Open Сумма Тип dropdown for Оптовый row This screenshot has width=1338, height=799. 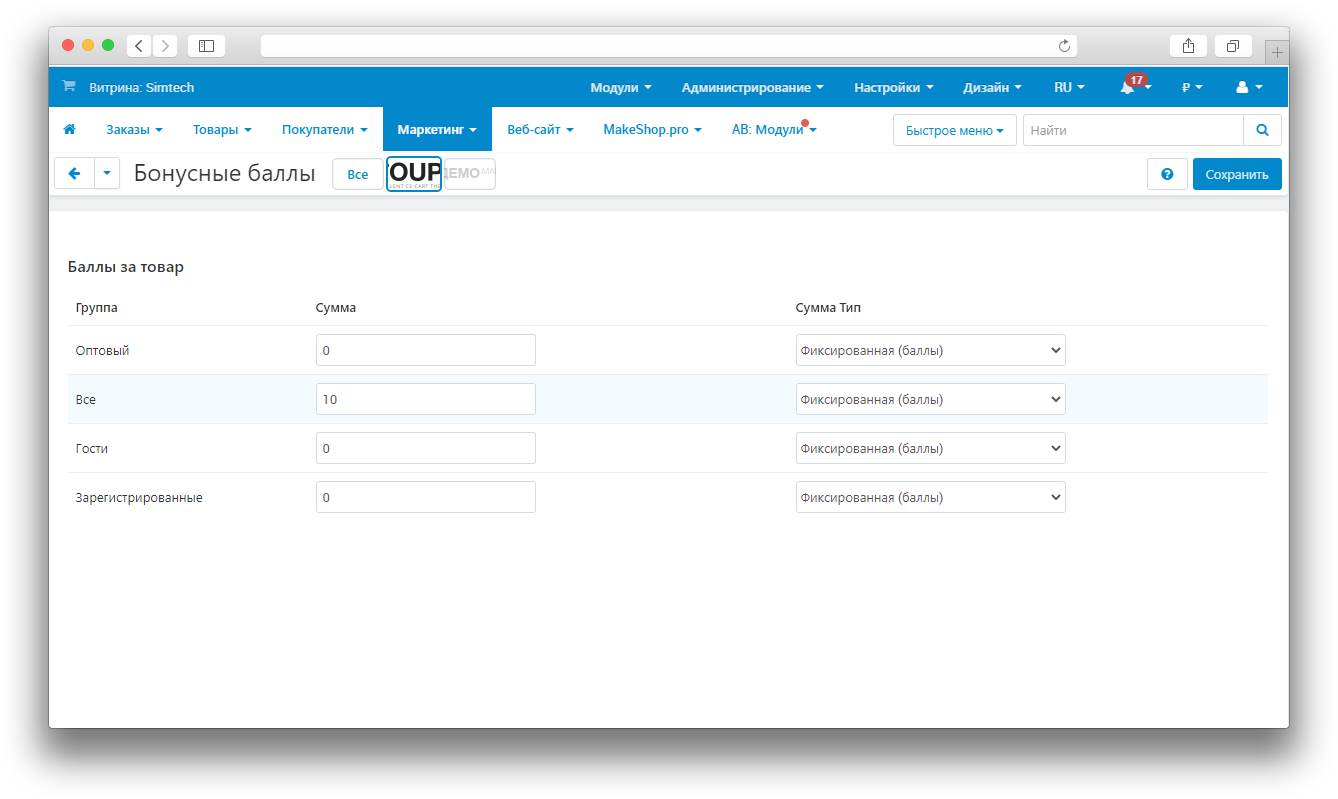930,350
